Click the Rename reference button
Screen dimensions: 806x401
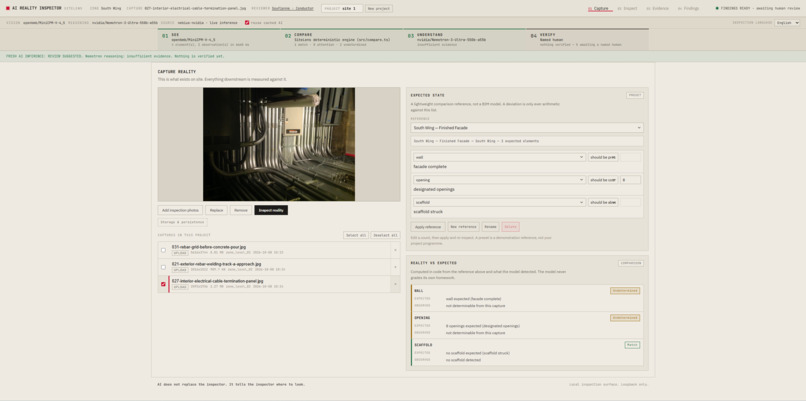(490, 227)
